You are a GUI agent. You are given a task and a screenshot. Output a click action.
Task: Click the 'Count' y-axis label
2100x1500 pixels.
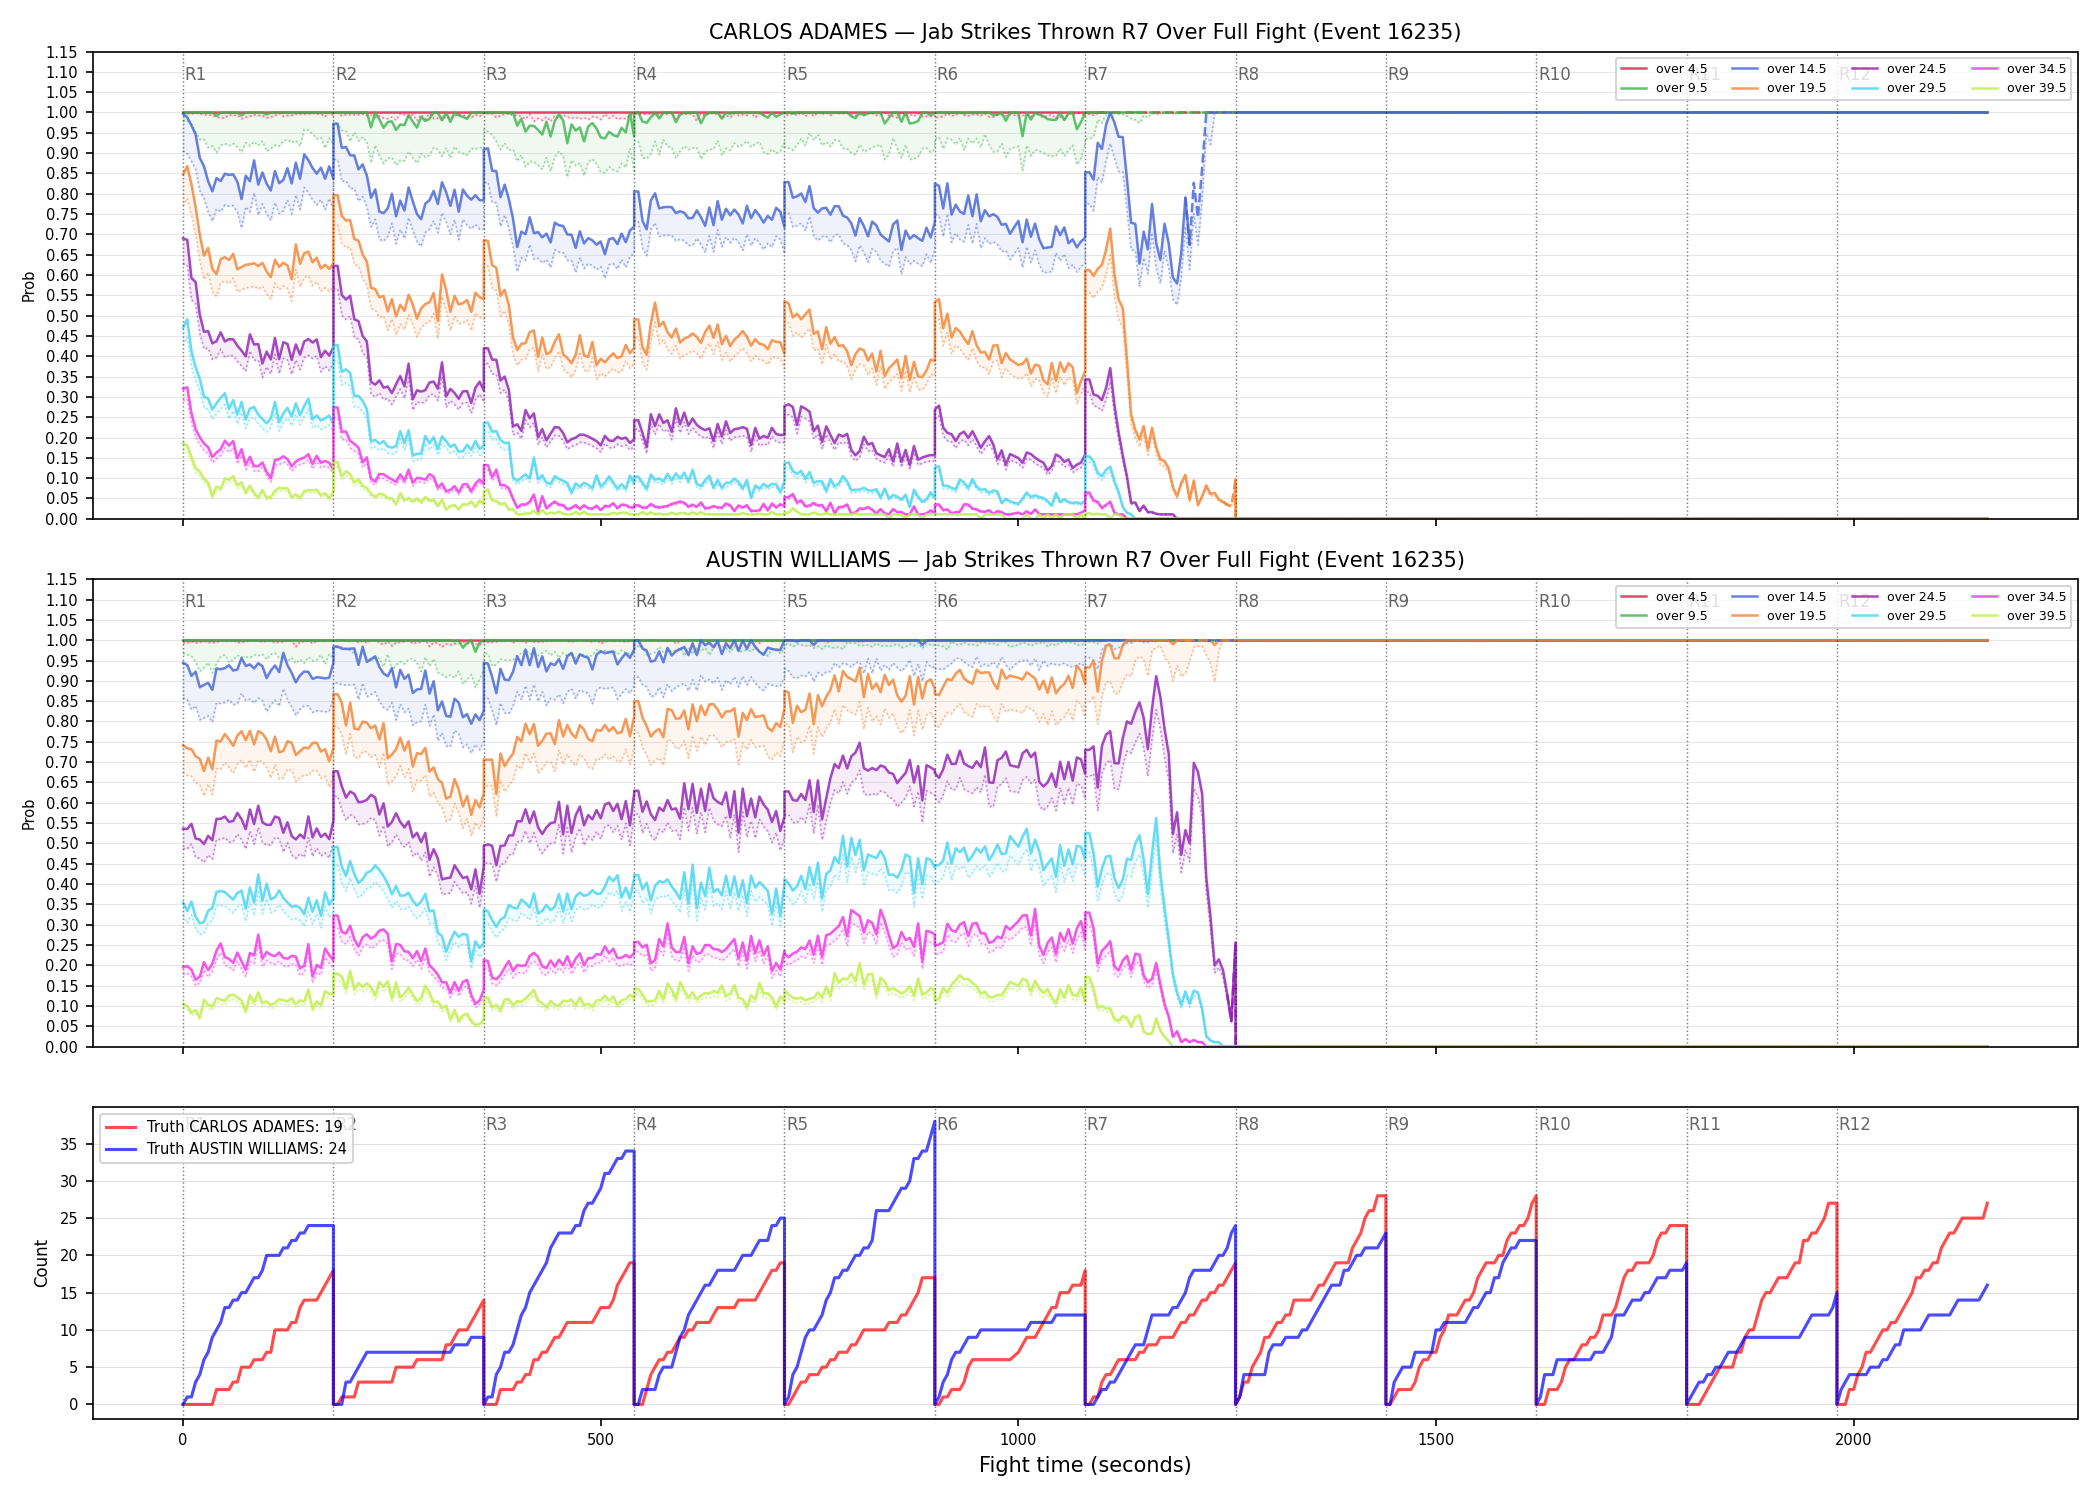(x=41, y=1263)
